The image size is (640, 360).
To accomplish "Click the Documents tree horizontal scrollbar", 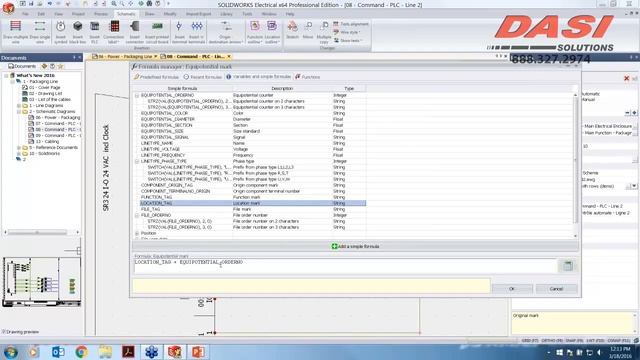I will pyautogui.click(x=41, y=232).
